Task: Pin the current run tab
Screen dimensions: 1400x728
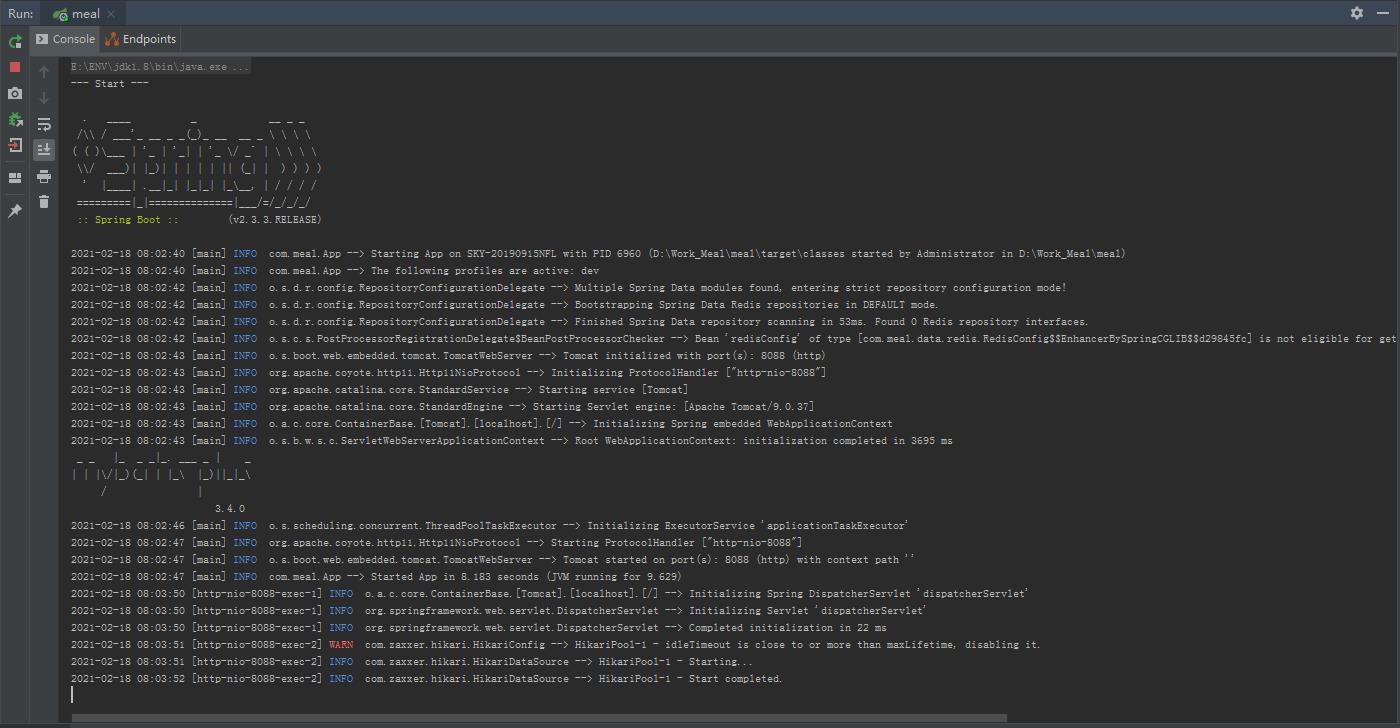Action: 15,211
